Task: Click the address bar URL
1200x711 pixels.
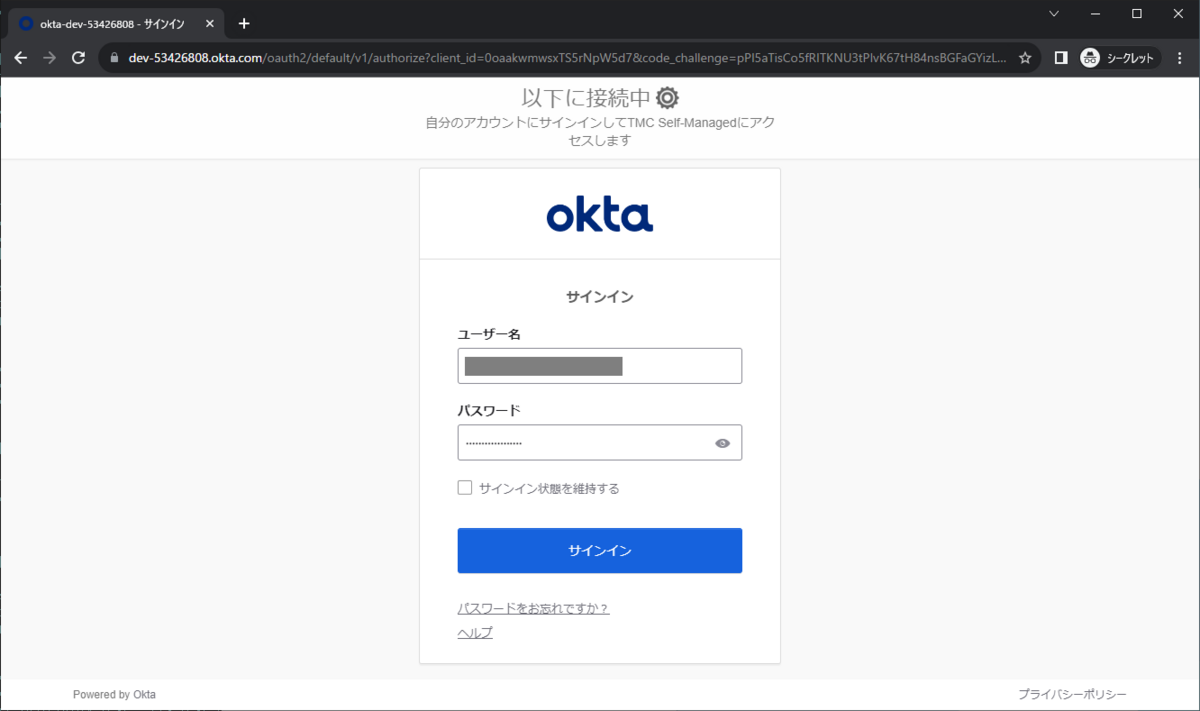Action: [x=567, y=58]
